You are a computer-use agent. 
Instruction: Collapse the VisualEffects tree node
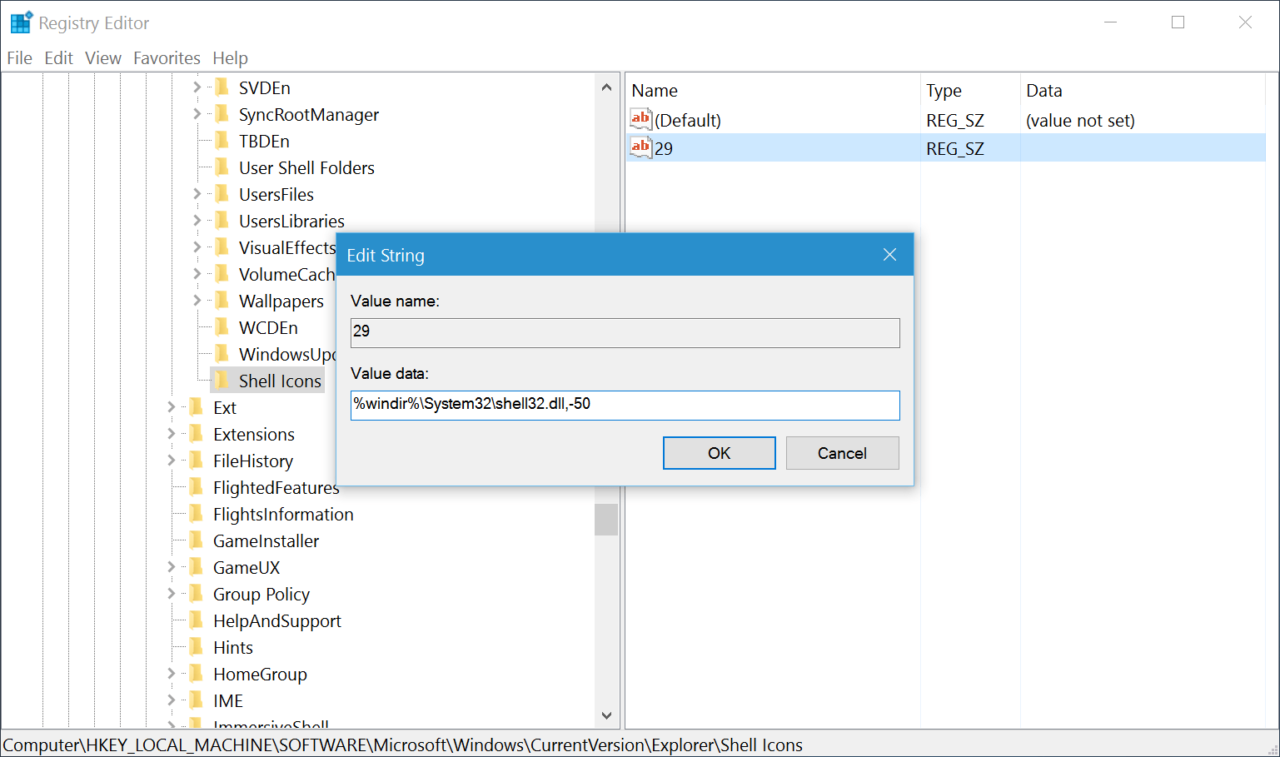(199, 247)
